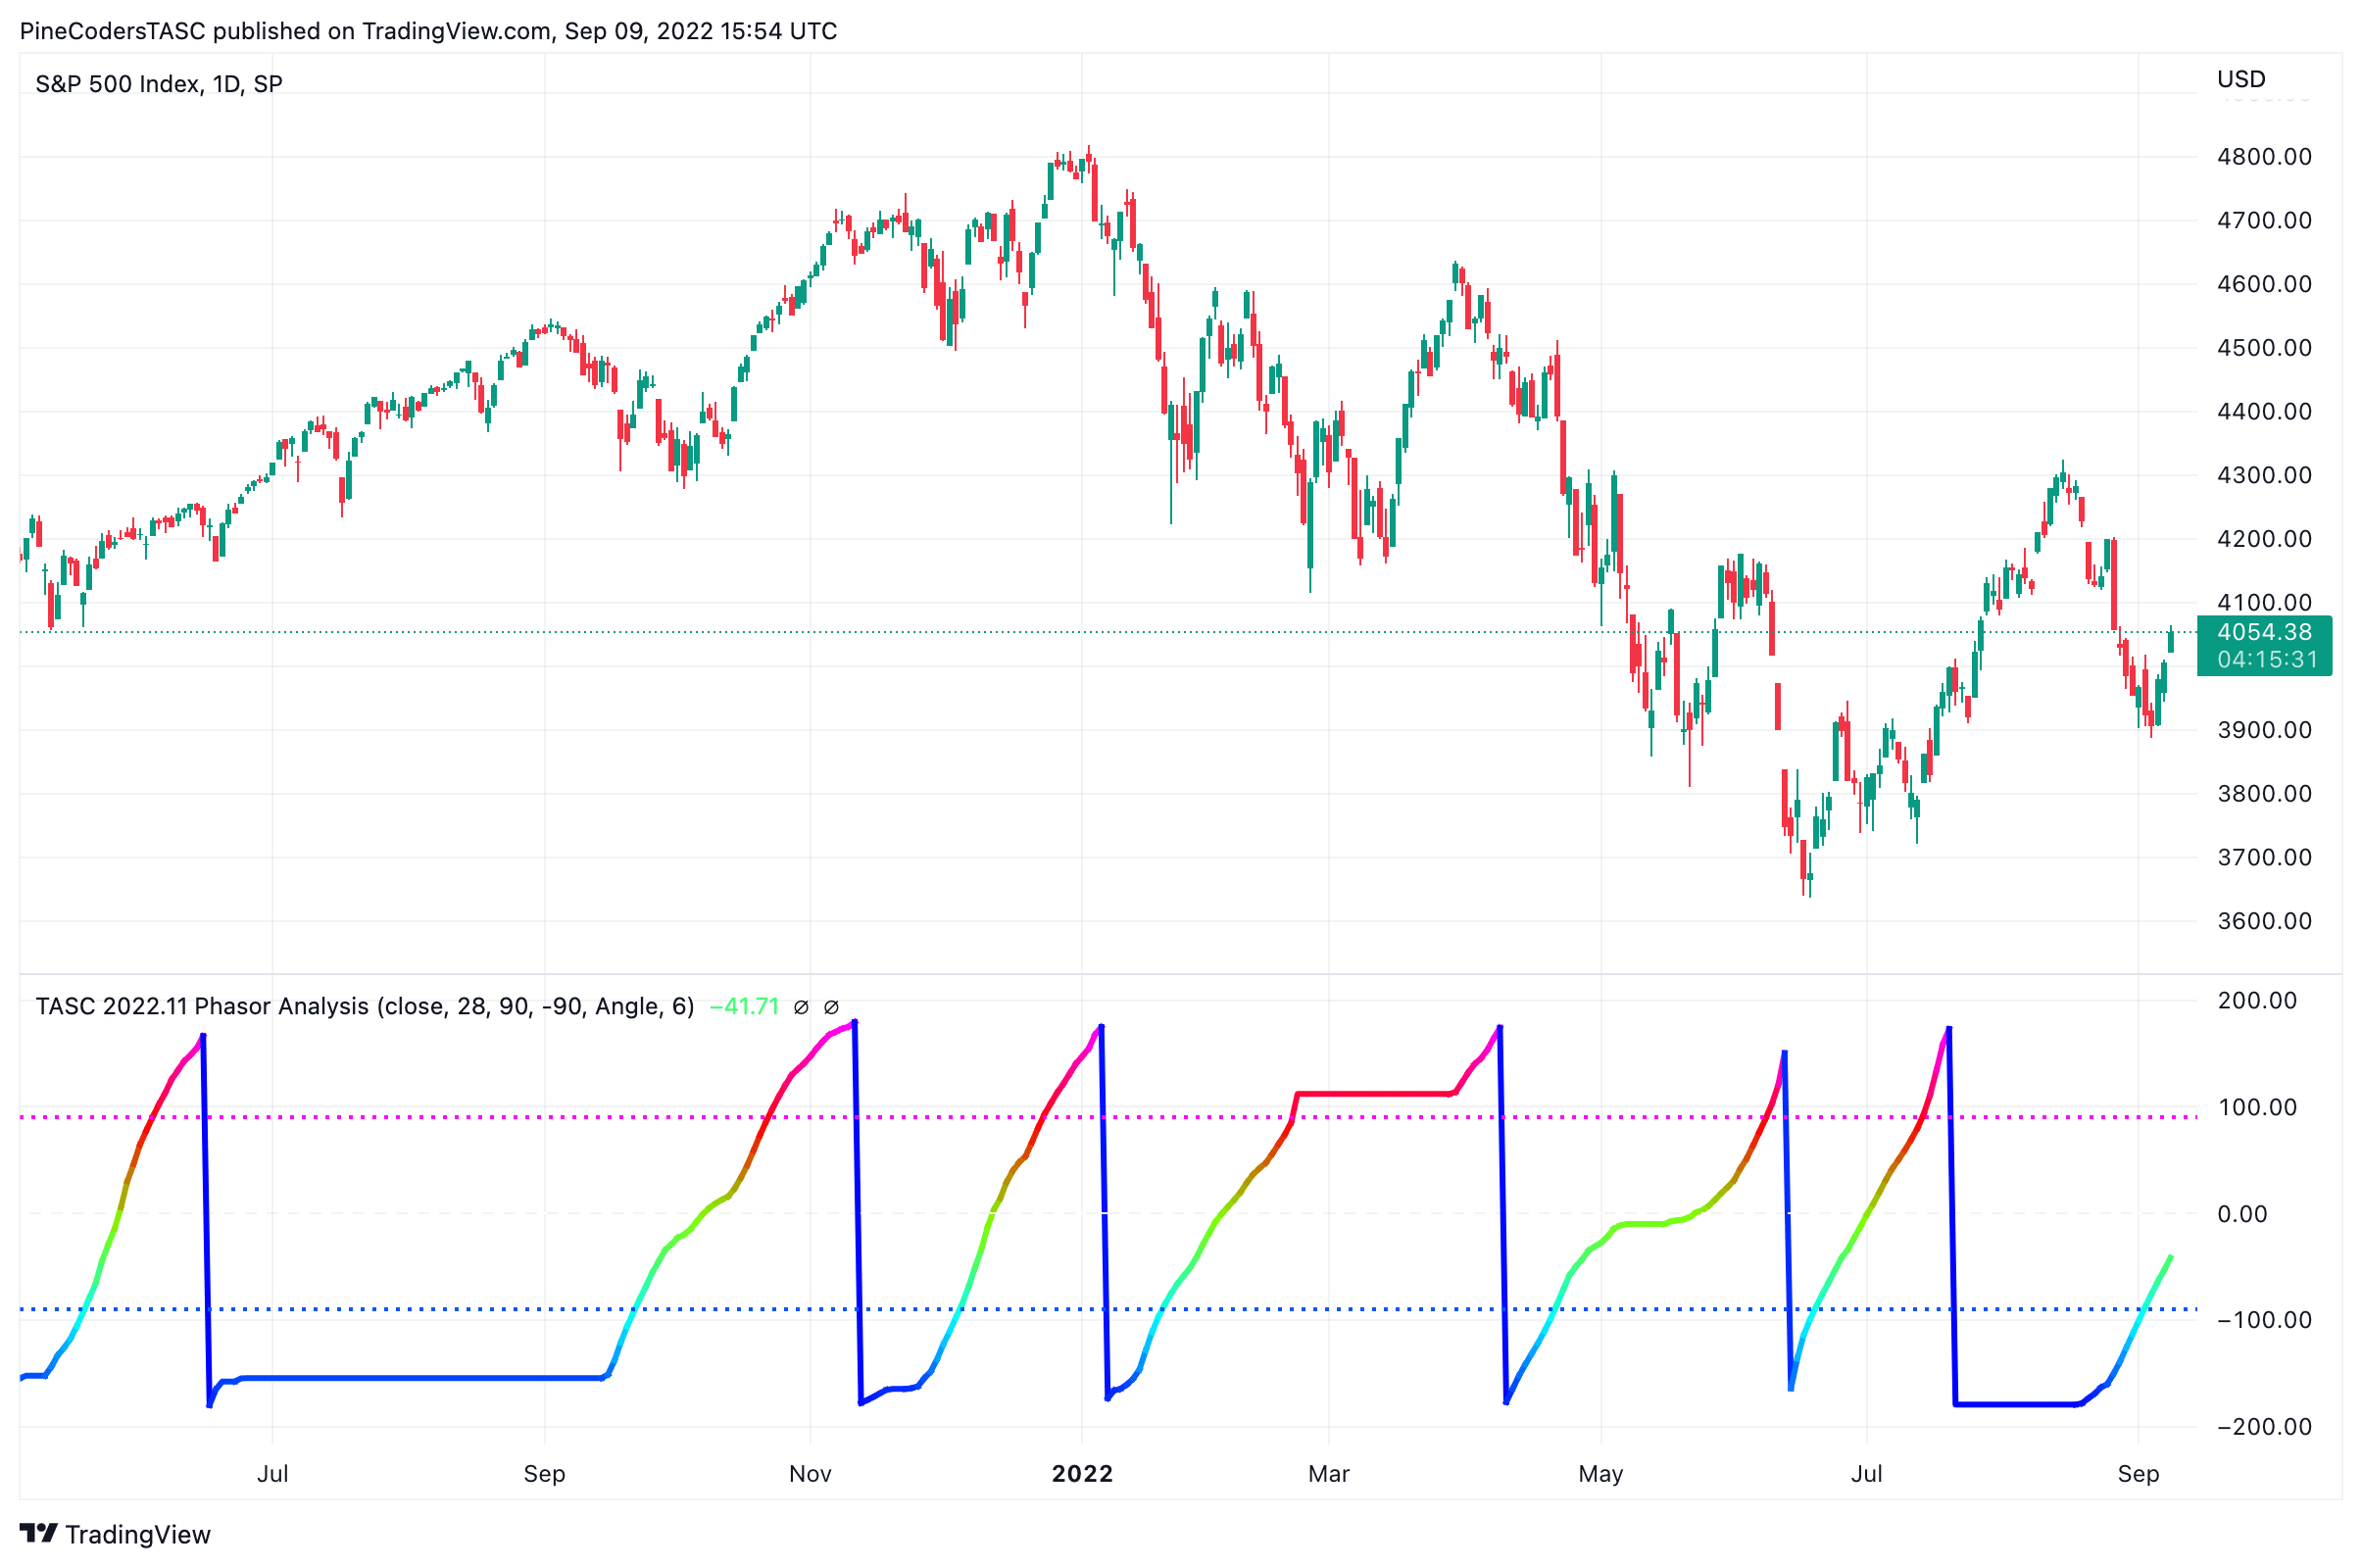Click the 4500.00 price axis label

2264,348
